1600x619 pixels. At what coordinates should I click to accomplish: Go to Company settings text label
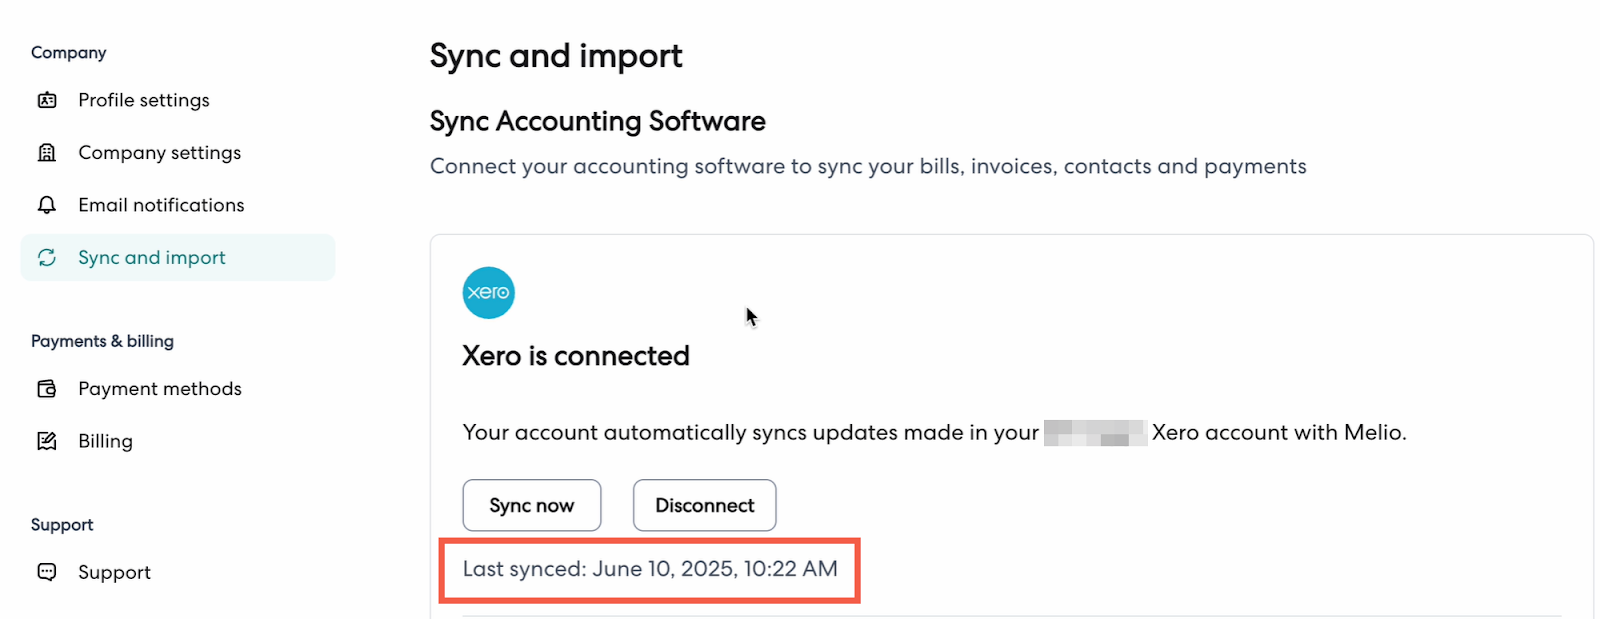click(x=160, y=153)
